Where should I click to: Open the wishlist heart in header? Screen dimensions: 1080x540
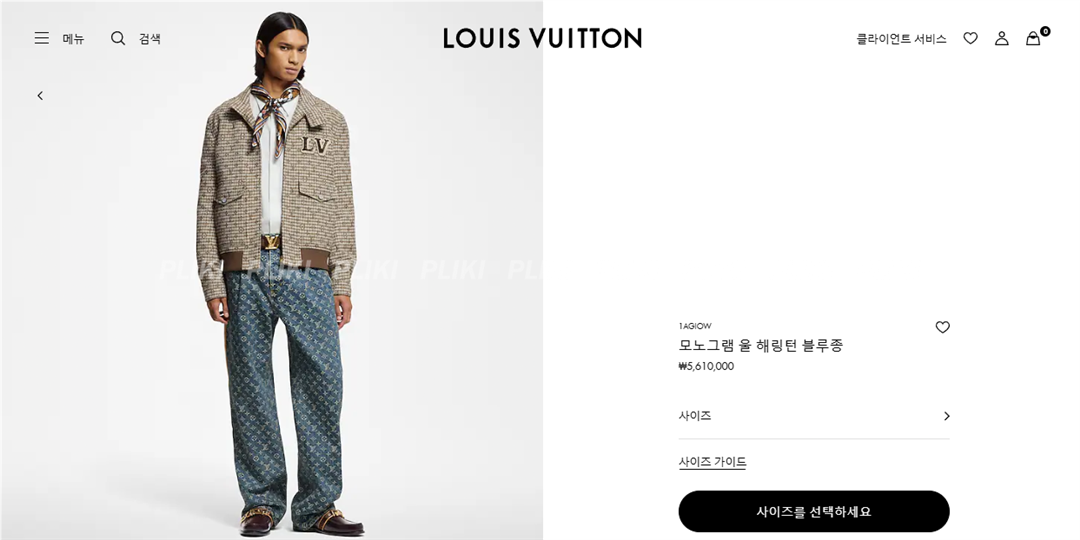tap(970, 39)
